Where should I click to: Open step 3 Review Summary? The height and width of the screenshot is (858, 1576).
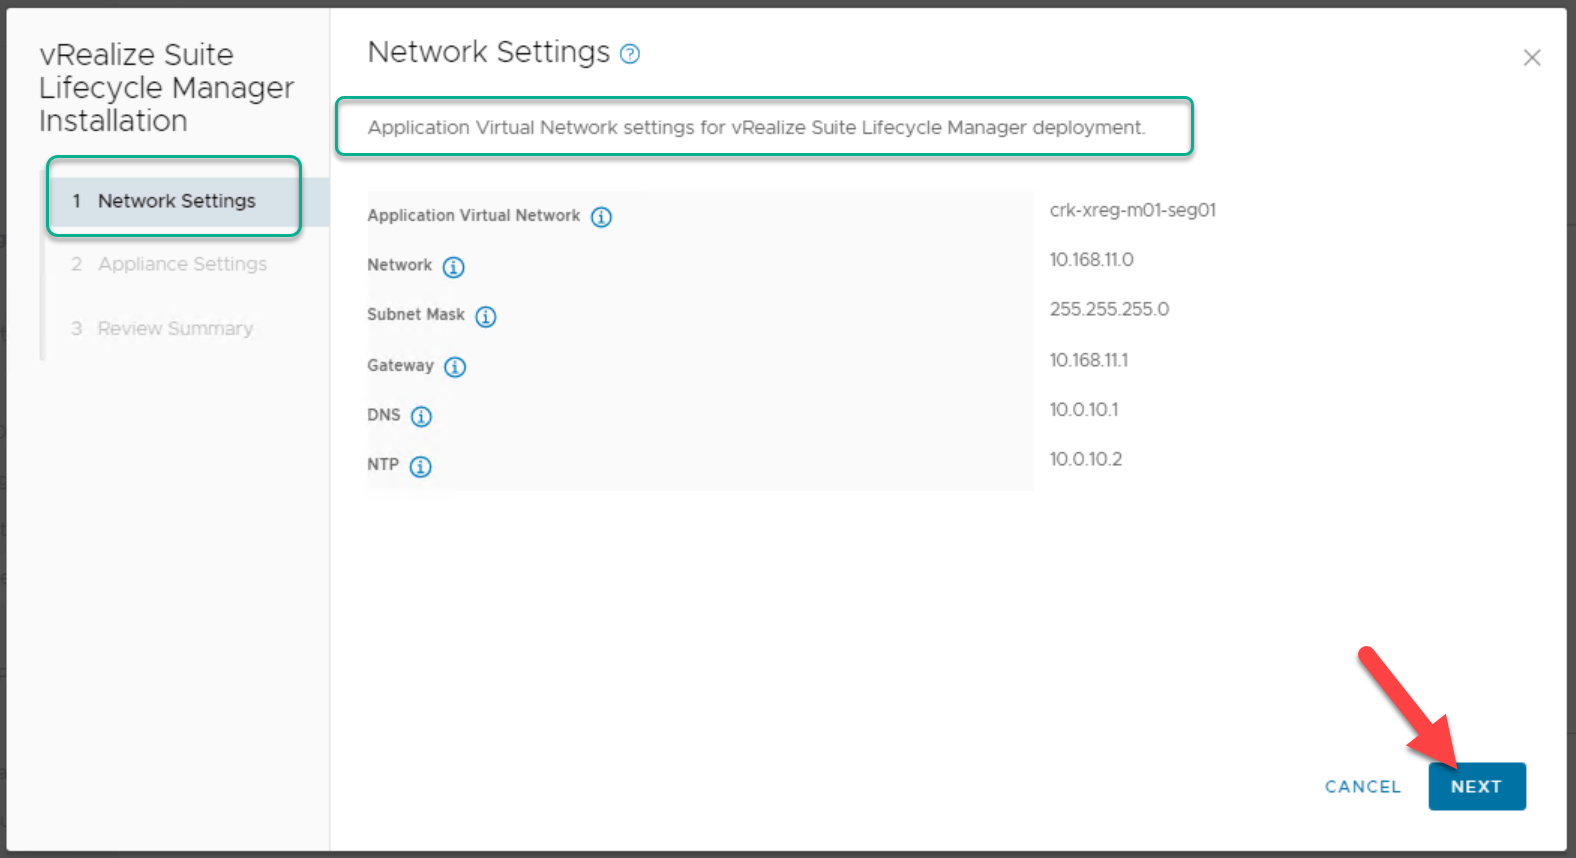coord(175,328)
